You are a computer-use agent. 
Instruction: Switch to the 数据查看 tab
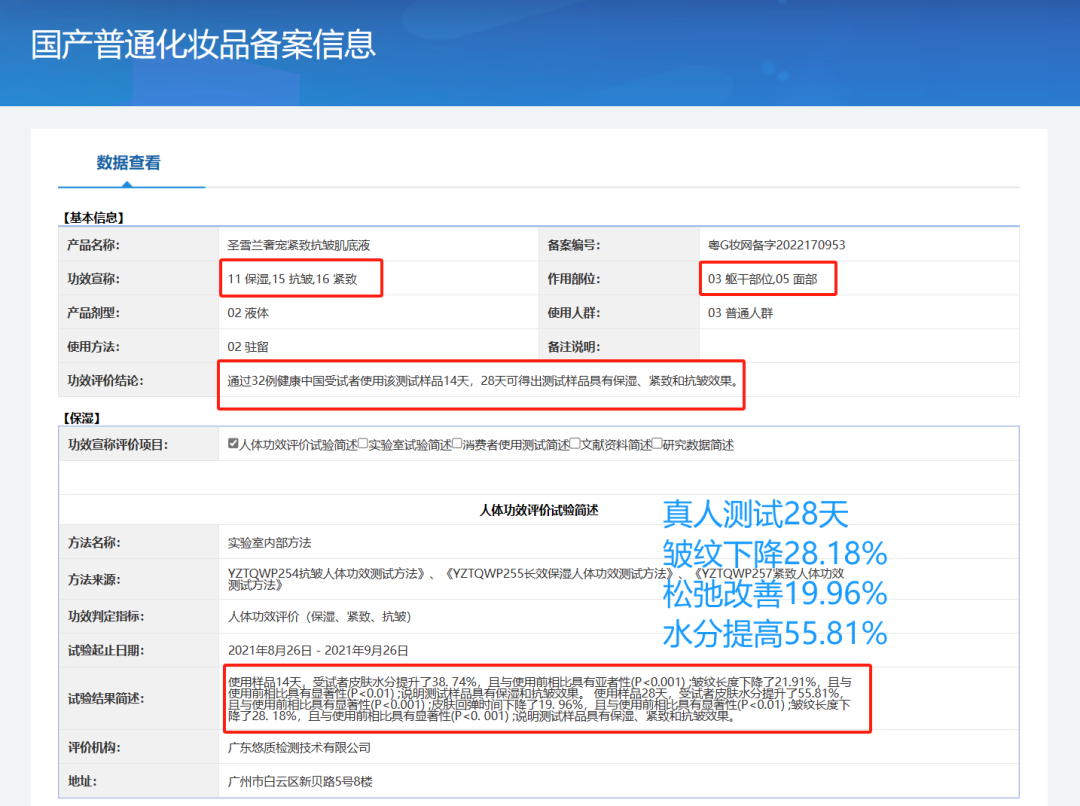(x=129, y=163)
